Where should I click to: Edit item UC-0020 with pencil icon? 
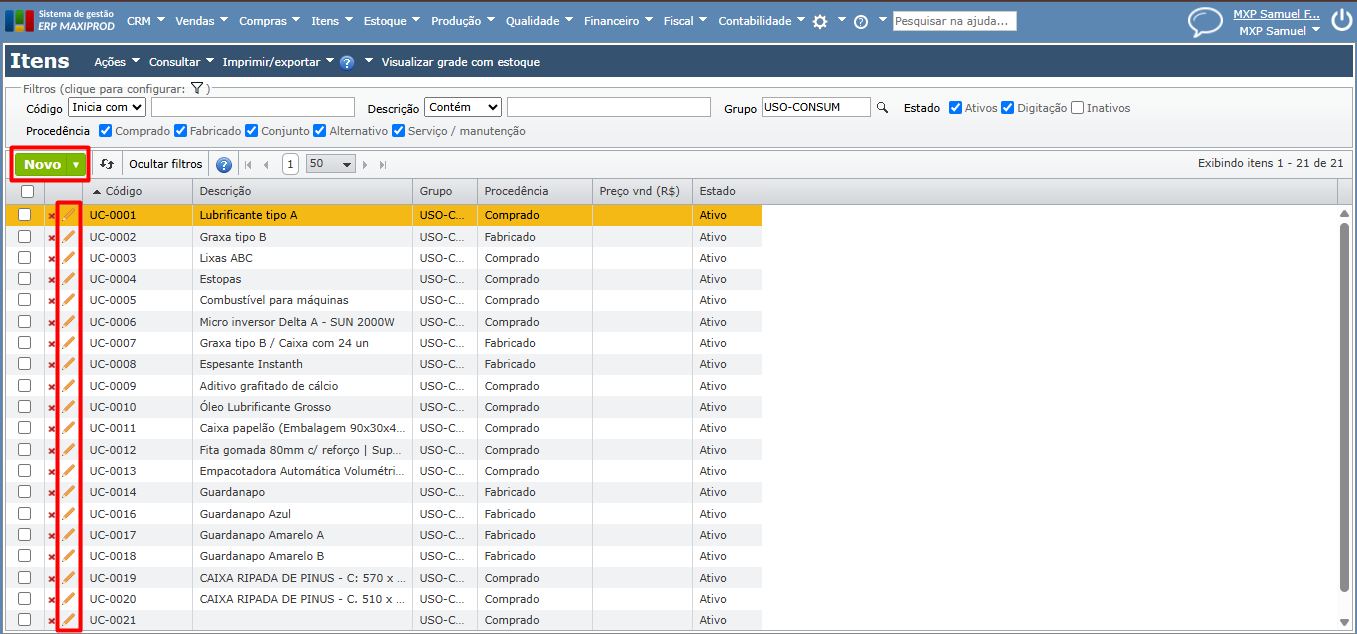click(69, 599)
